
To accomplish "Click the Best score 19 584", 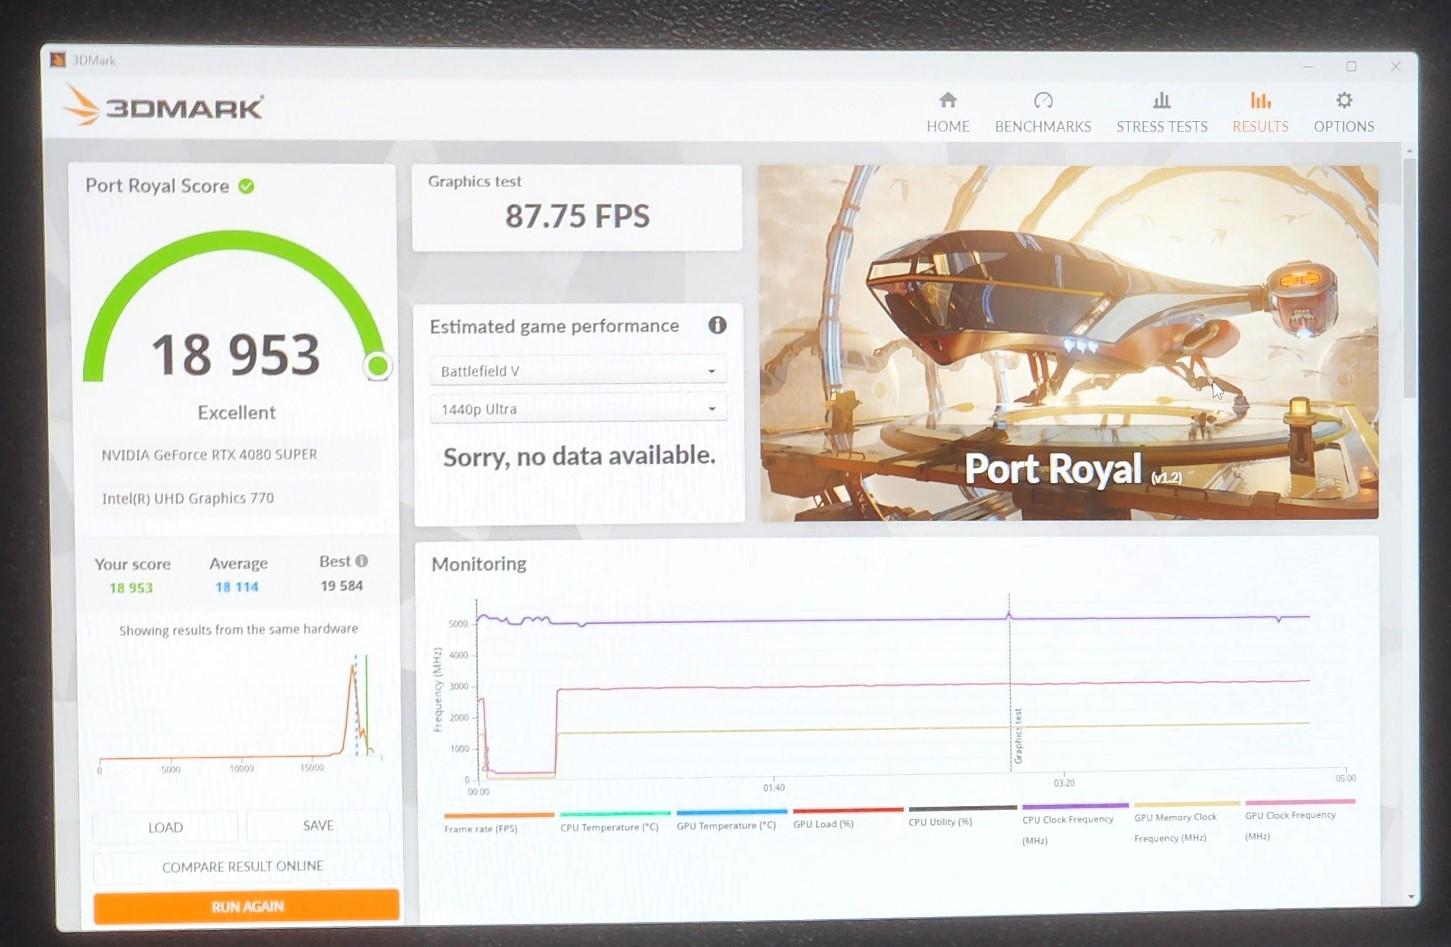I will point(341,586).
